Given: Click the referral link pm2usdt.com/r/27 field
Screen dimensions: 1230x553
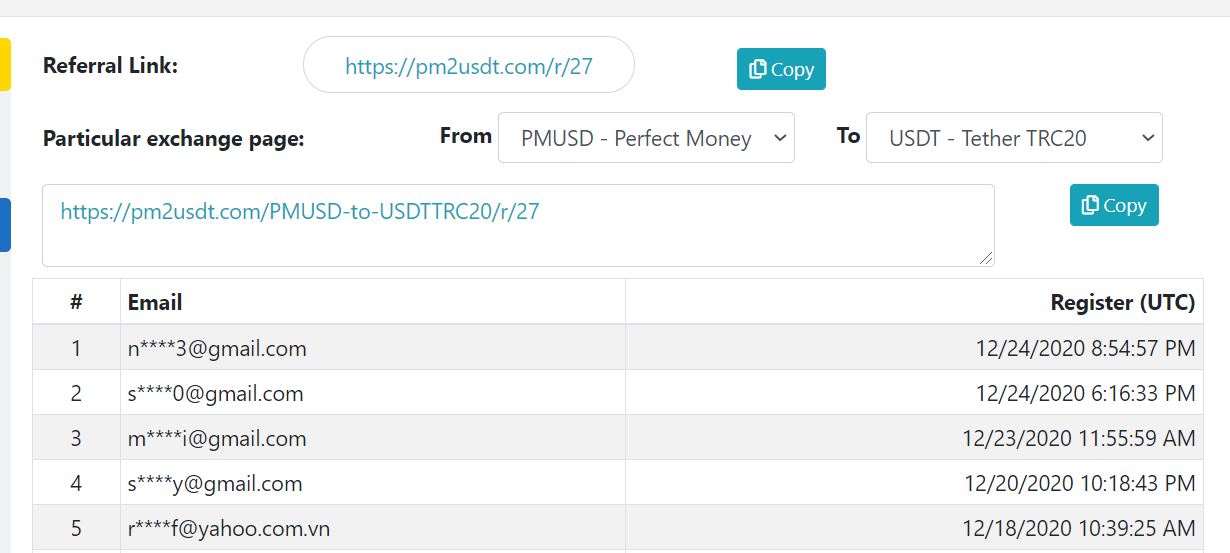Looking at the screenshot, I should (x=469, y=66).
